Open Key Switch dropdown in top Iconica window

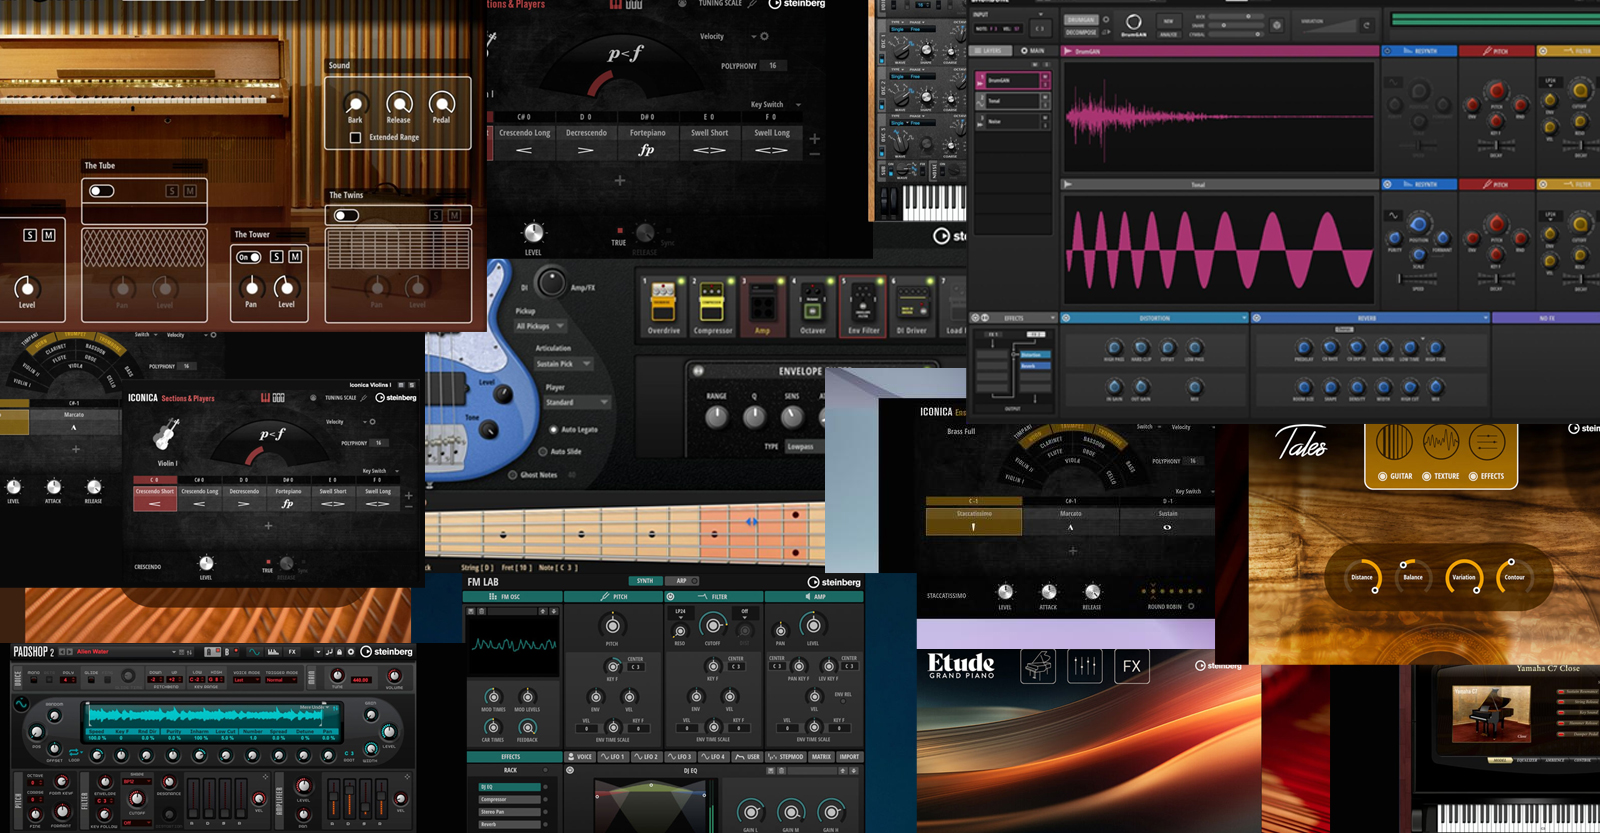point(776,104)
